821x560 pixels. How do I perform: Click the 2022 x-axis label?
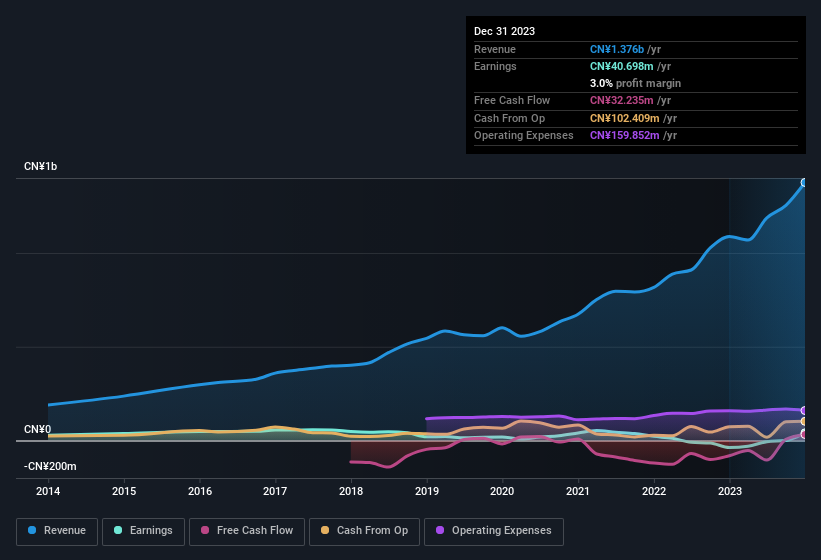tap(654, 491)
